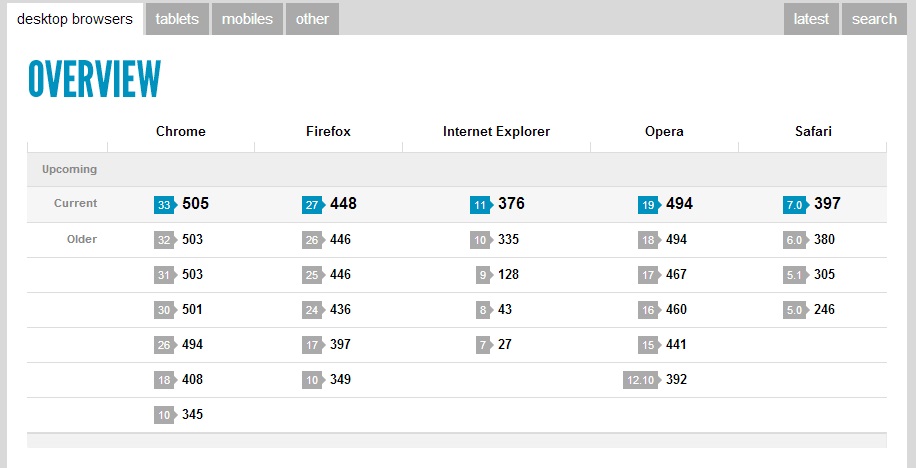Click the Upcoming row label
Image resolution: width=916 pixels, height=468 pixels.
[70, 169]
